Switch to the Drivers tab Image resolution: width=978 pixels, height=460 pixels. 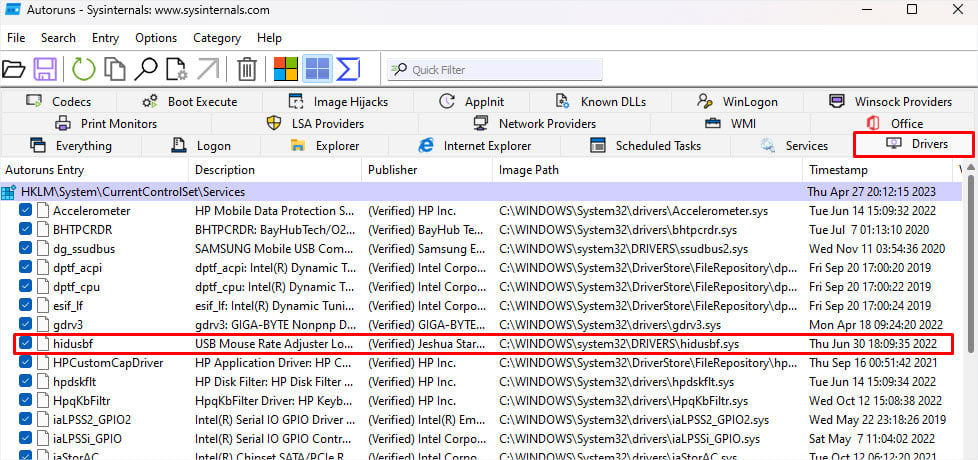coord(913,145)
